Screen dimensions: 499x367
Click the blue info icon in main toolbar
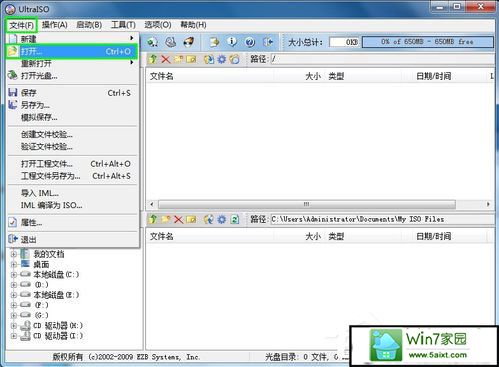[x=232, y=42]
